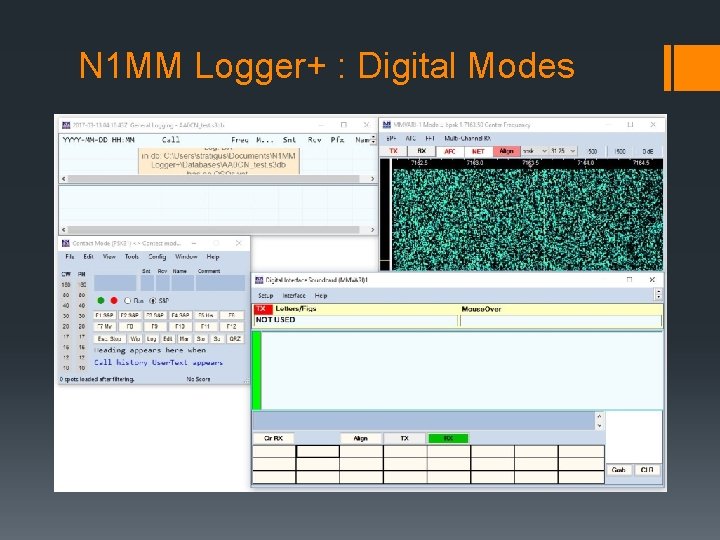Click the 40 band button in PH column
This screenshot has height=540, width=720.
[x=82, y=306]
